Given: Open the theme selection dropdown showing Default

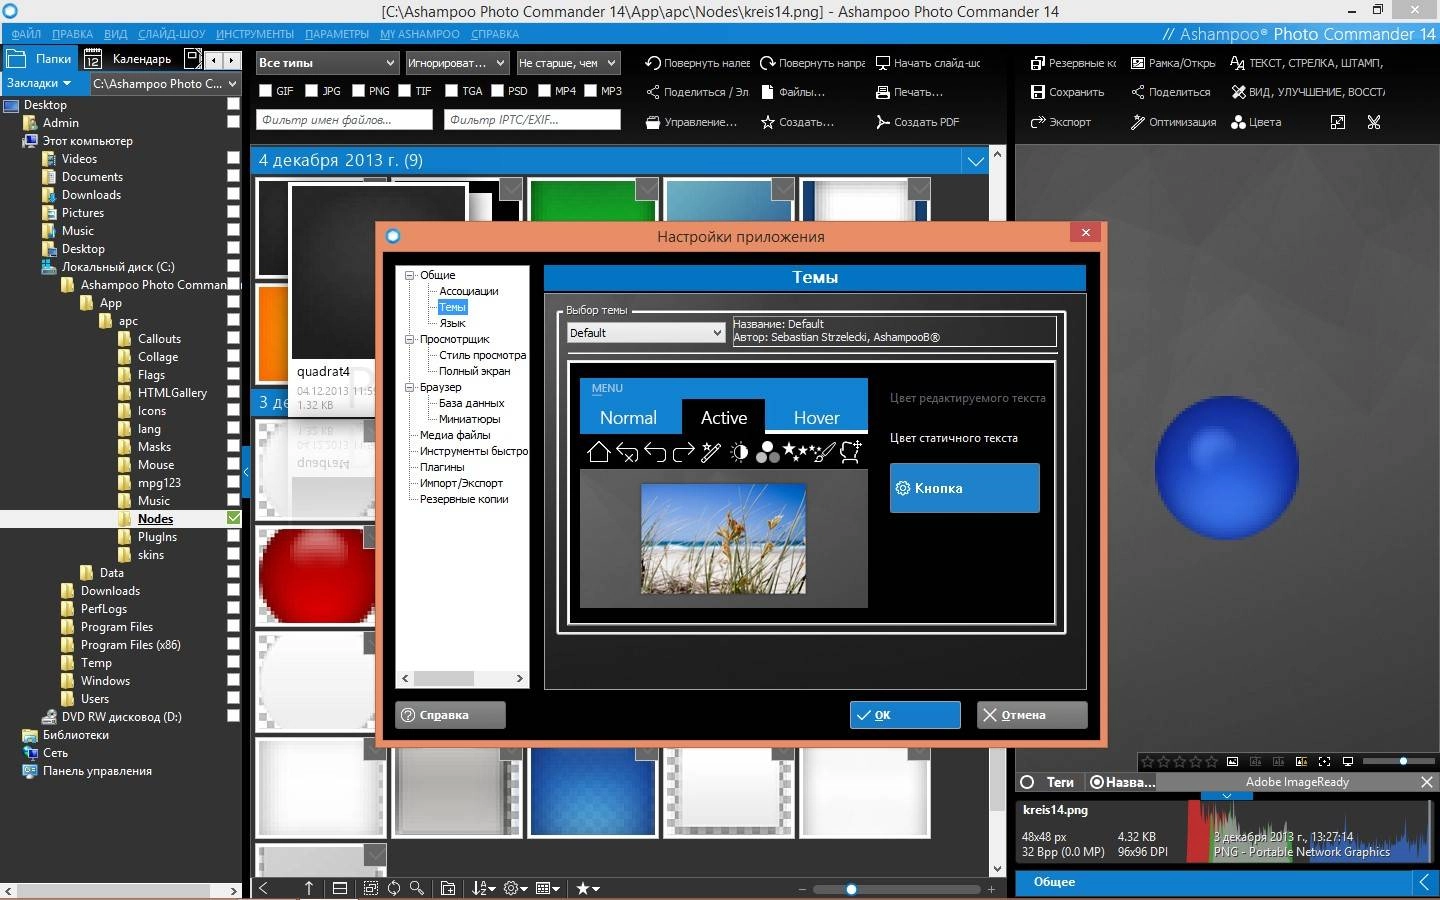Looking at the screenshot, I should click(x=646, y=333).
